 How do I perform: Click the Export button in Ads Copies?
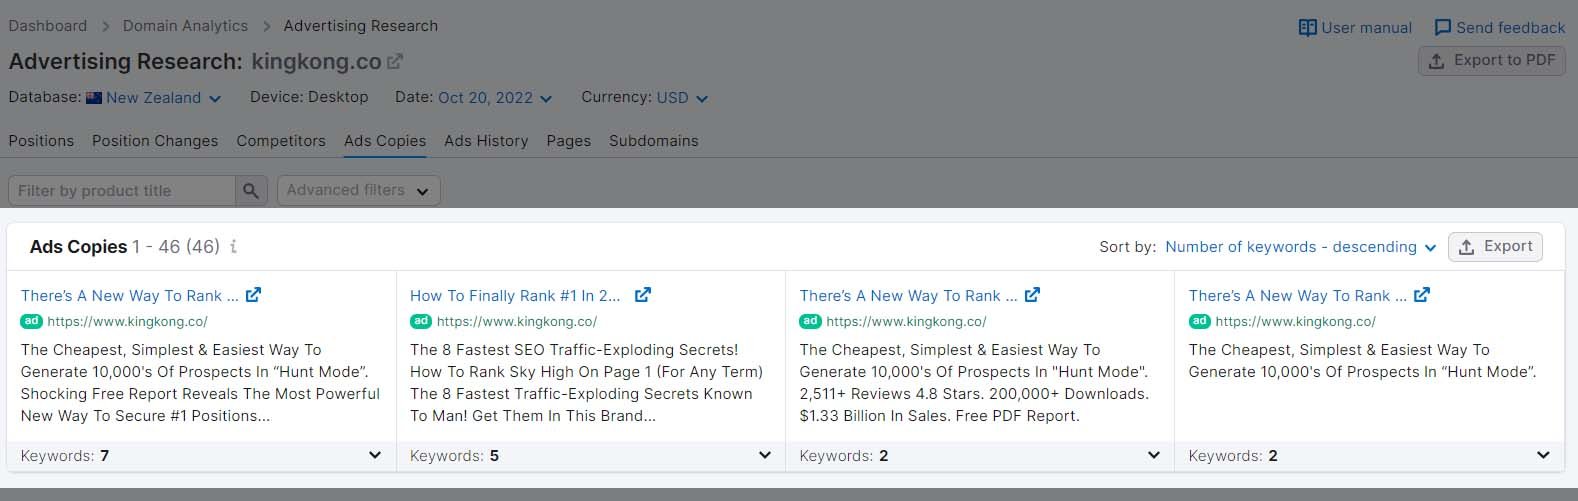pos(1495,247)
